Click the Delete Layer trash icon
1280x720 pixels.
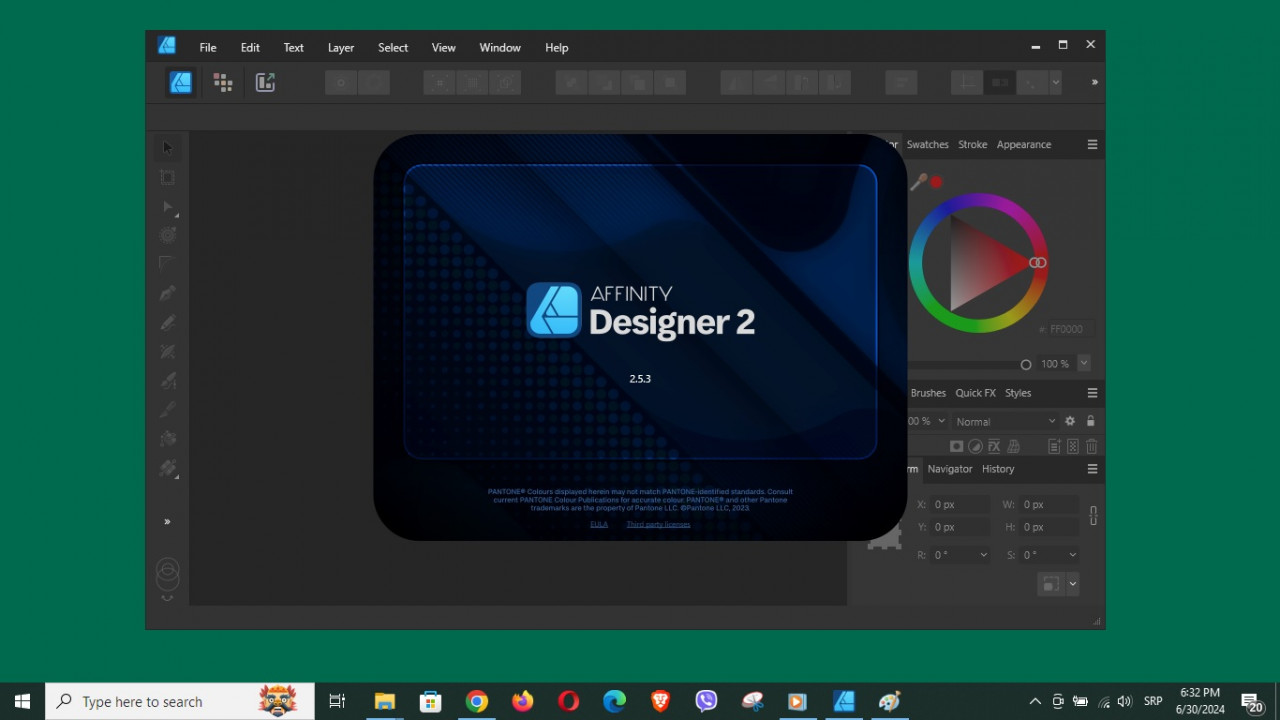point(1092,446)
